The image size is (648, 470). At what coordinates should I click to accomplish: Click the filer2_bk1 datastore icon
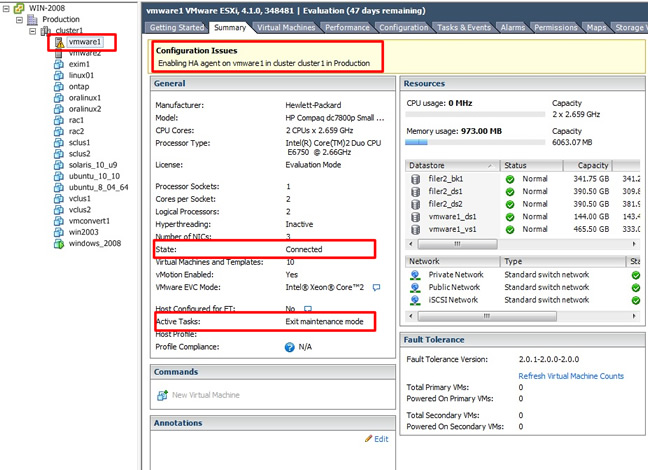click(416, 179)
